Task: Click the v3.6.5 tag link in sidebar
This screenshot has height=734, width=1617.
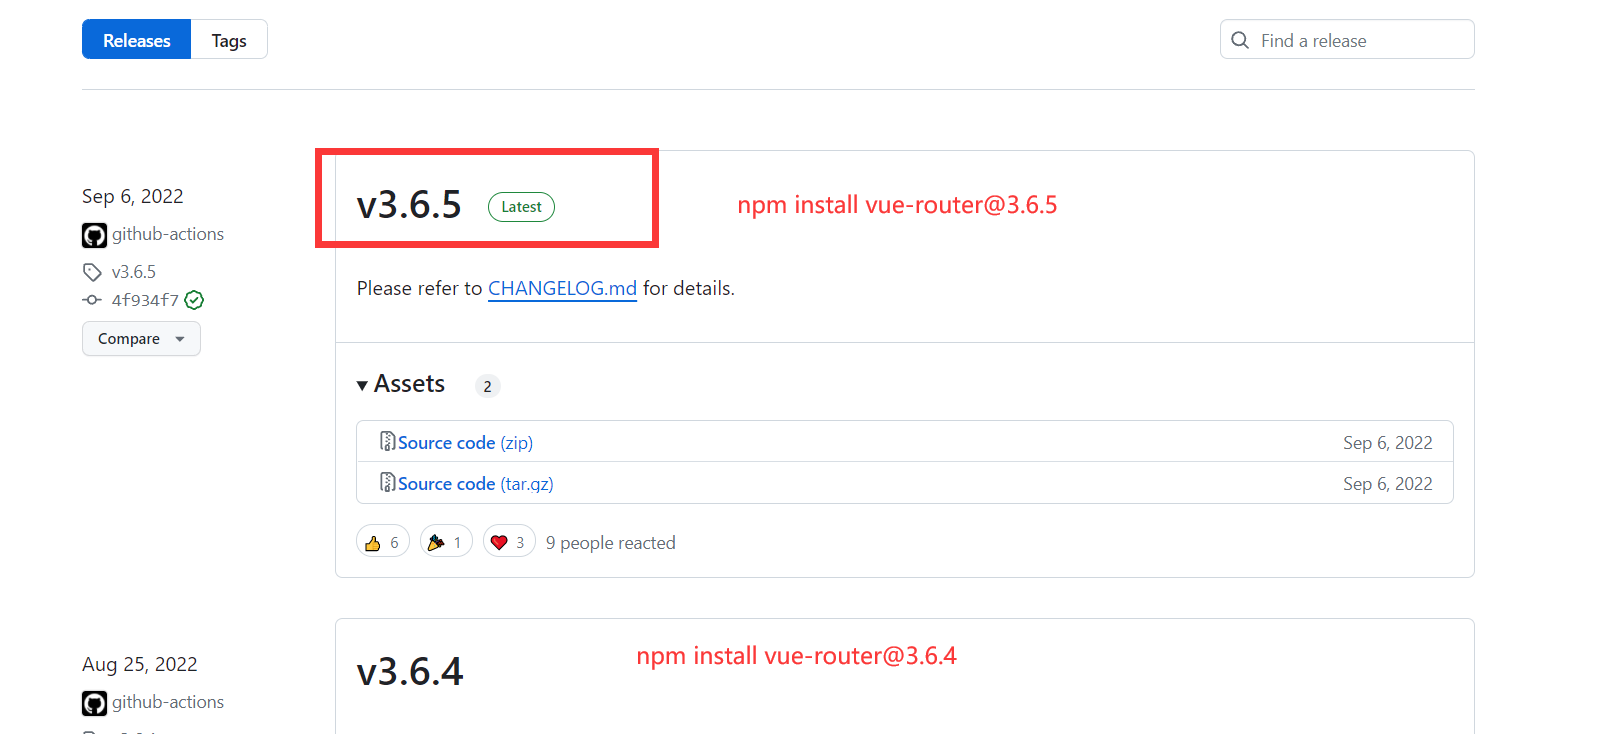Action: tap(134, 272)
